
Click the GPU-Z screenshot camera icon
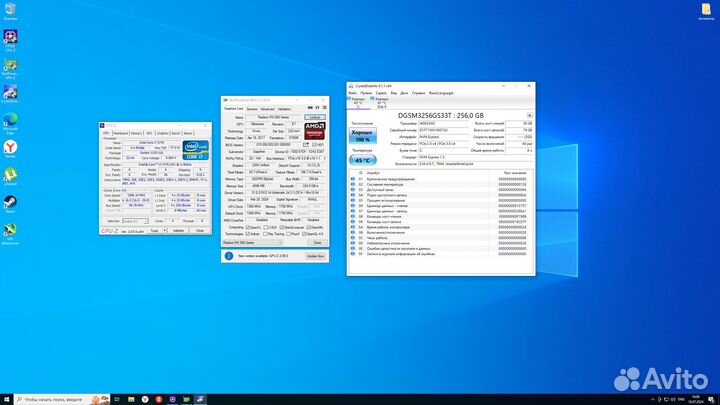coord(310,108)
